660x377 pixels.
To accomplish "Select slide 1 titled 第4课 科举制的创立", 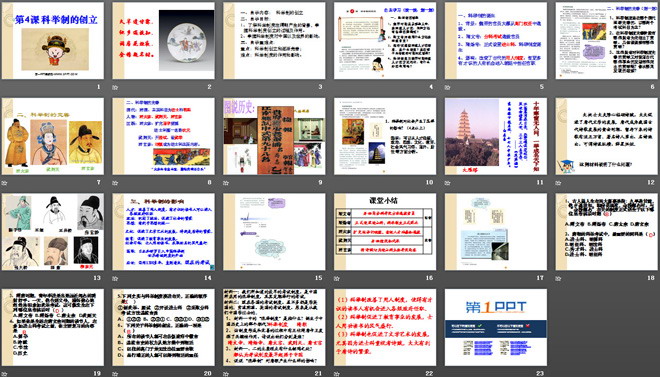I will tap(53, 40).
